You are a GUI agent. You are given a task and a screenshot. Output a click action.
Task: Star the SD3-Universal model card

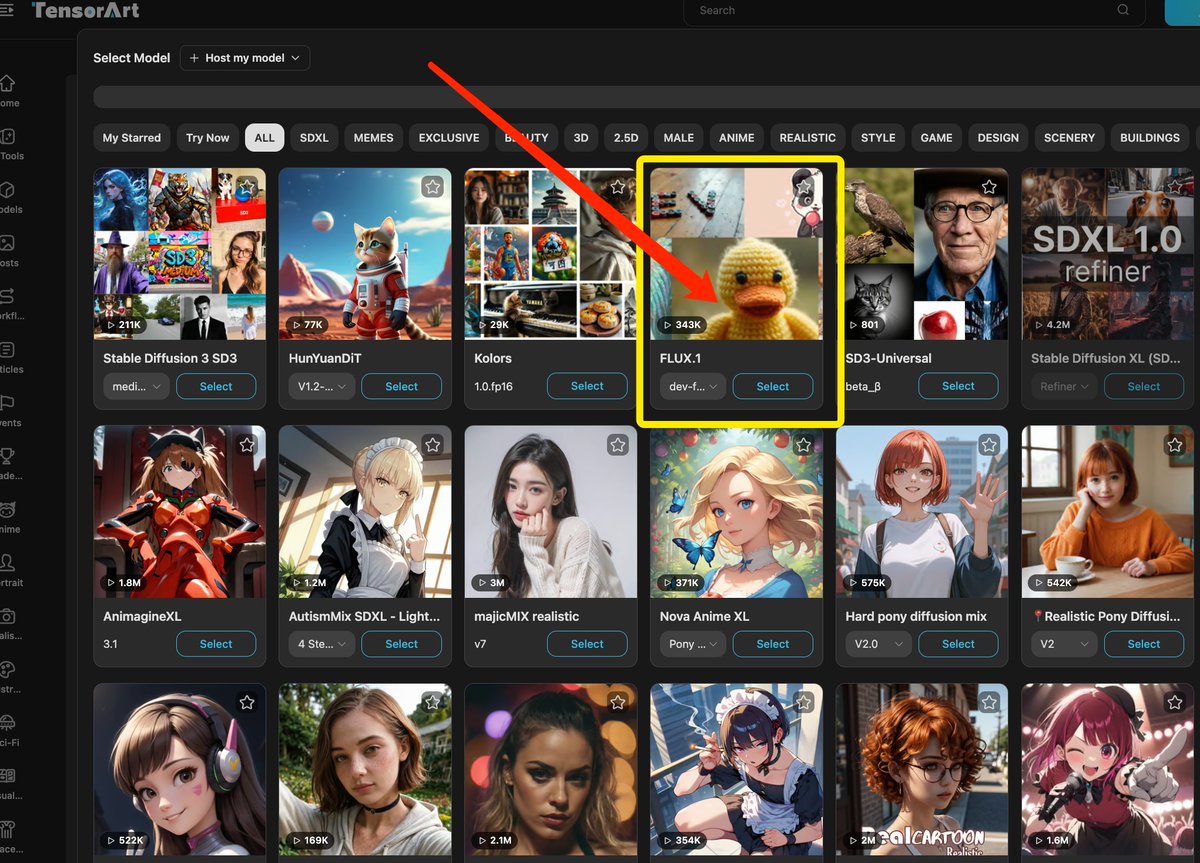pyautogui.click(x=989, y=187)
